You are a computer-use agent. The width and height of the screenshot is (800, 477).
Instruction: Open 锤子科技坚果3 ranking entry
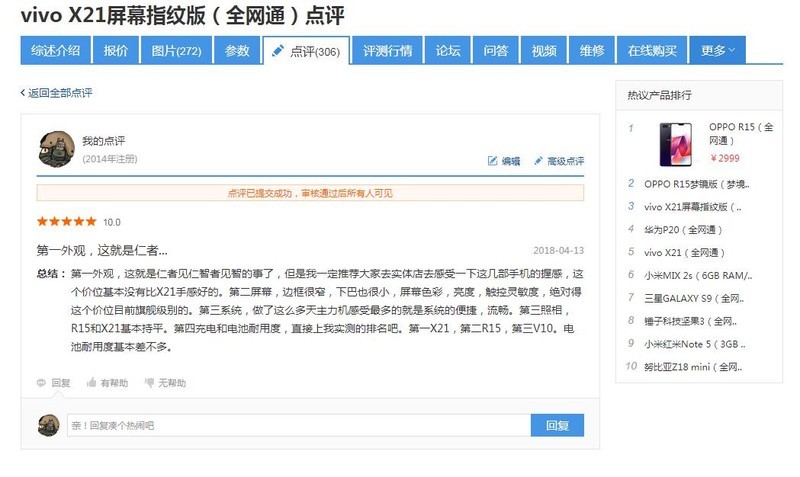click(690, 321)
